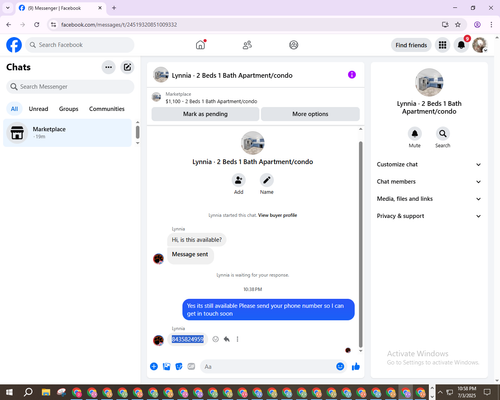Choose a GIF from the composer
The width and height of the screenshot is (500, 400).
tap(191, 367)
